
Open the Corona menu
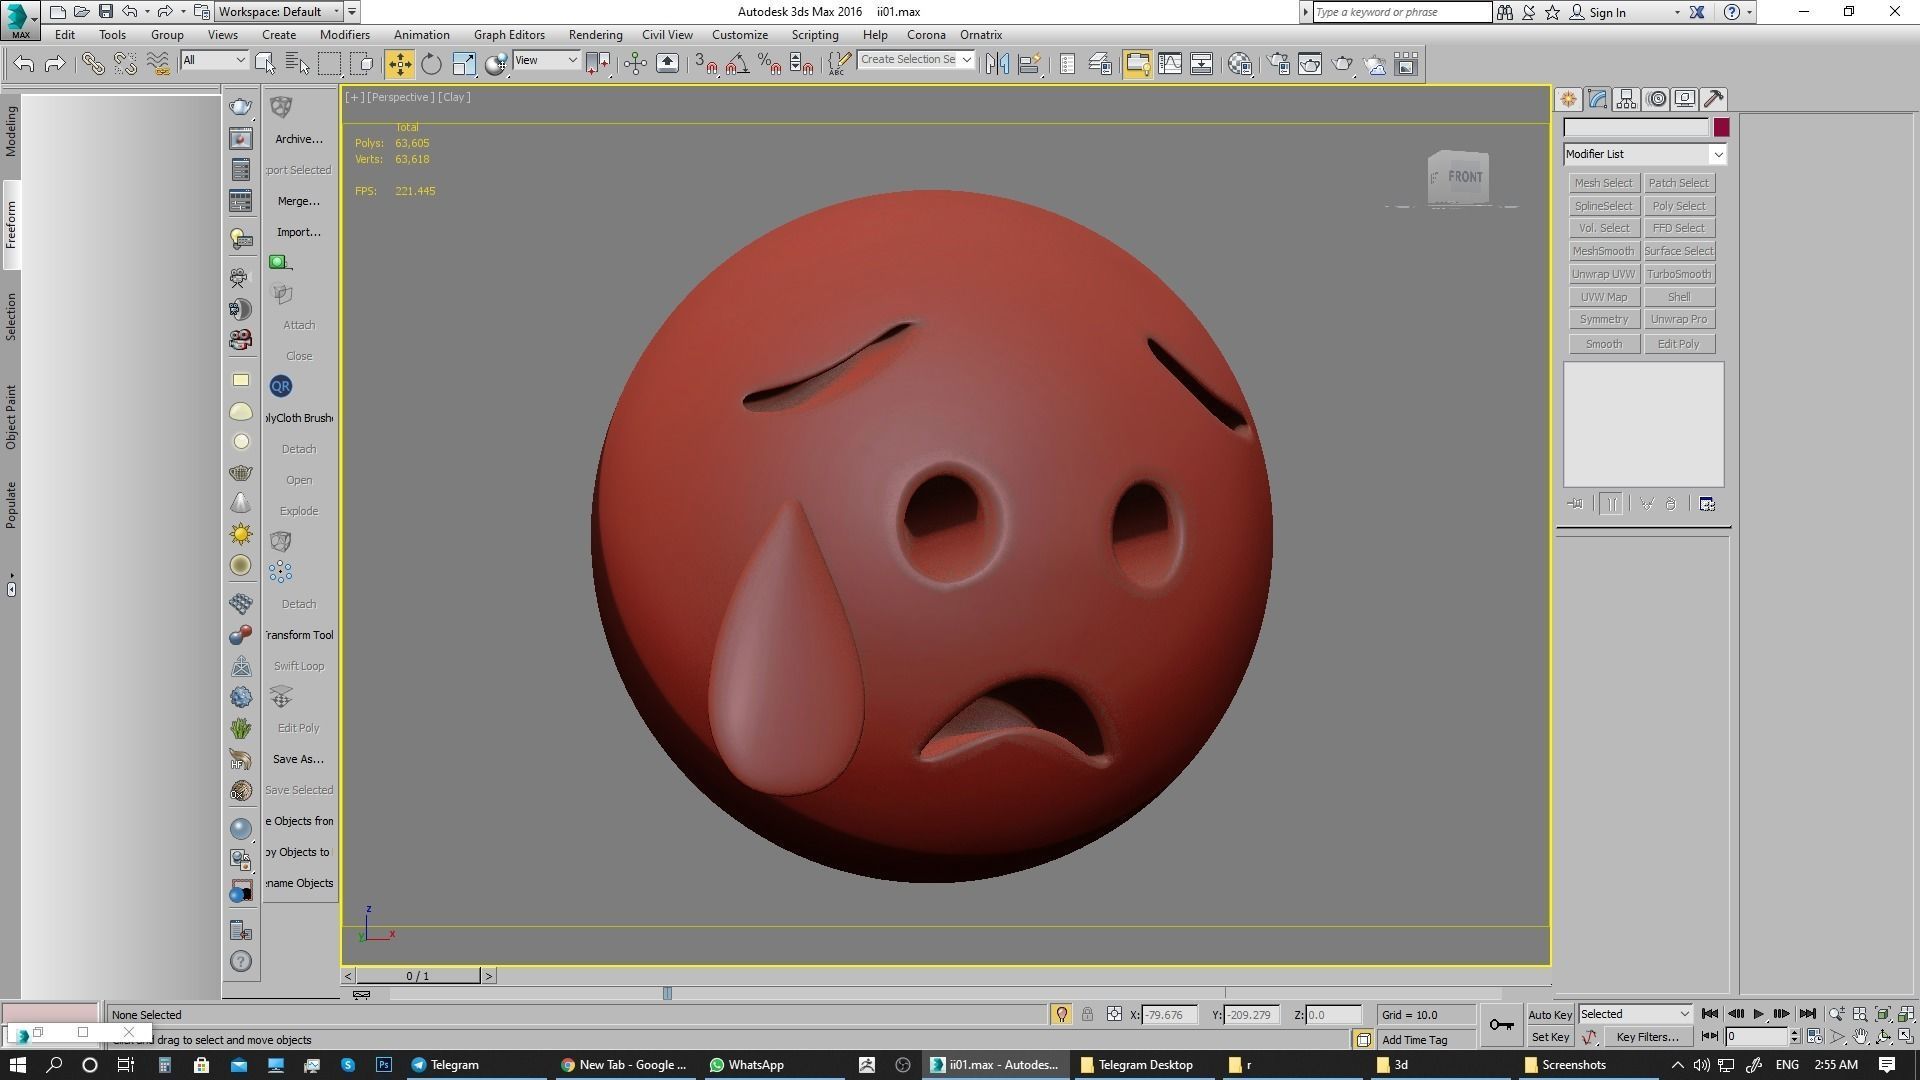(926, 35)
